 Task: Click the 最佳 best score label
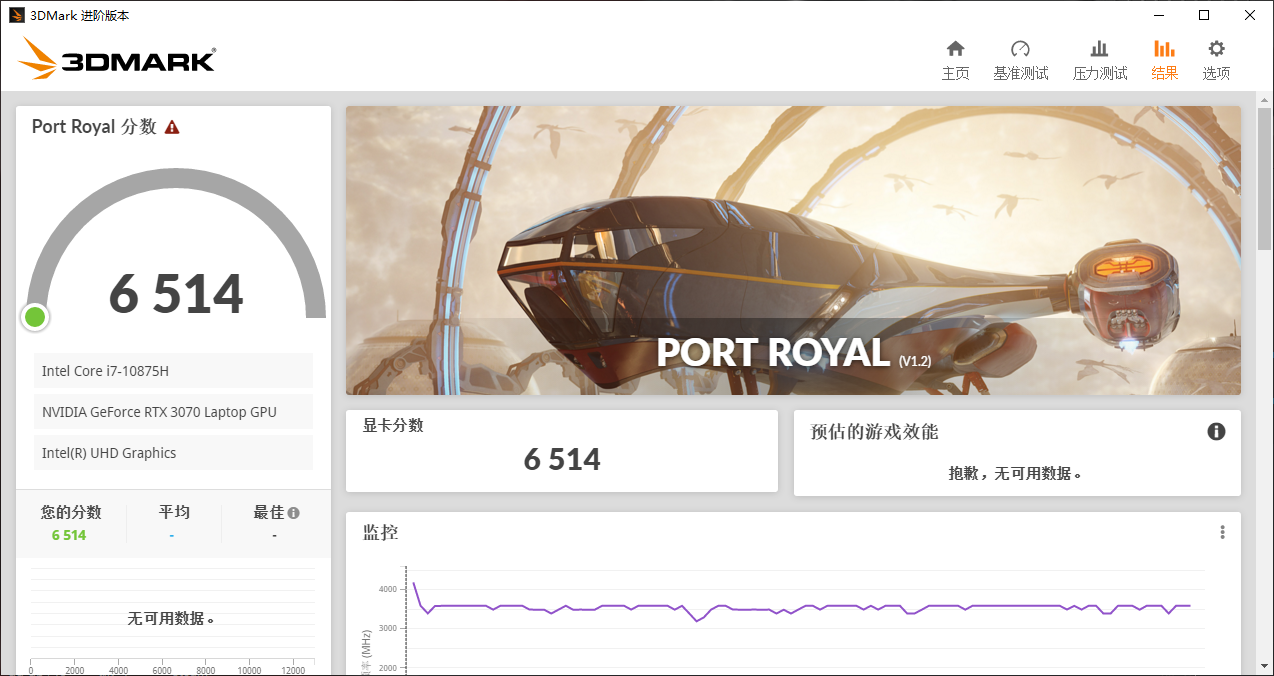pos(268,512)
